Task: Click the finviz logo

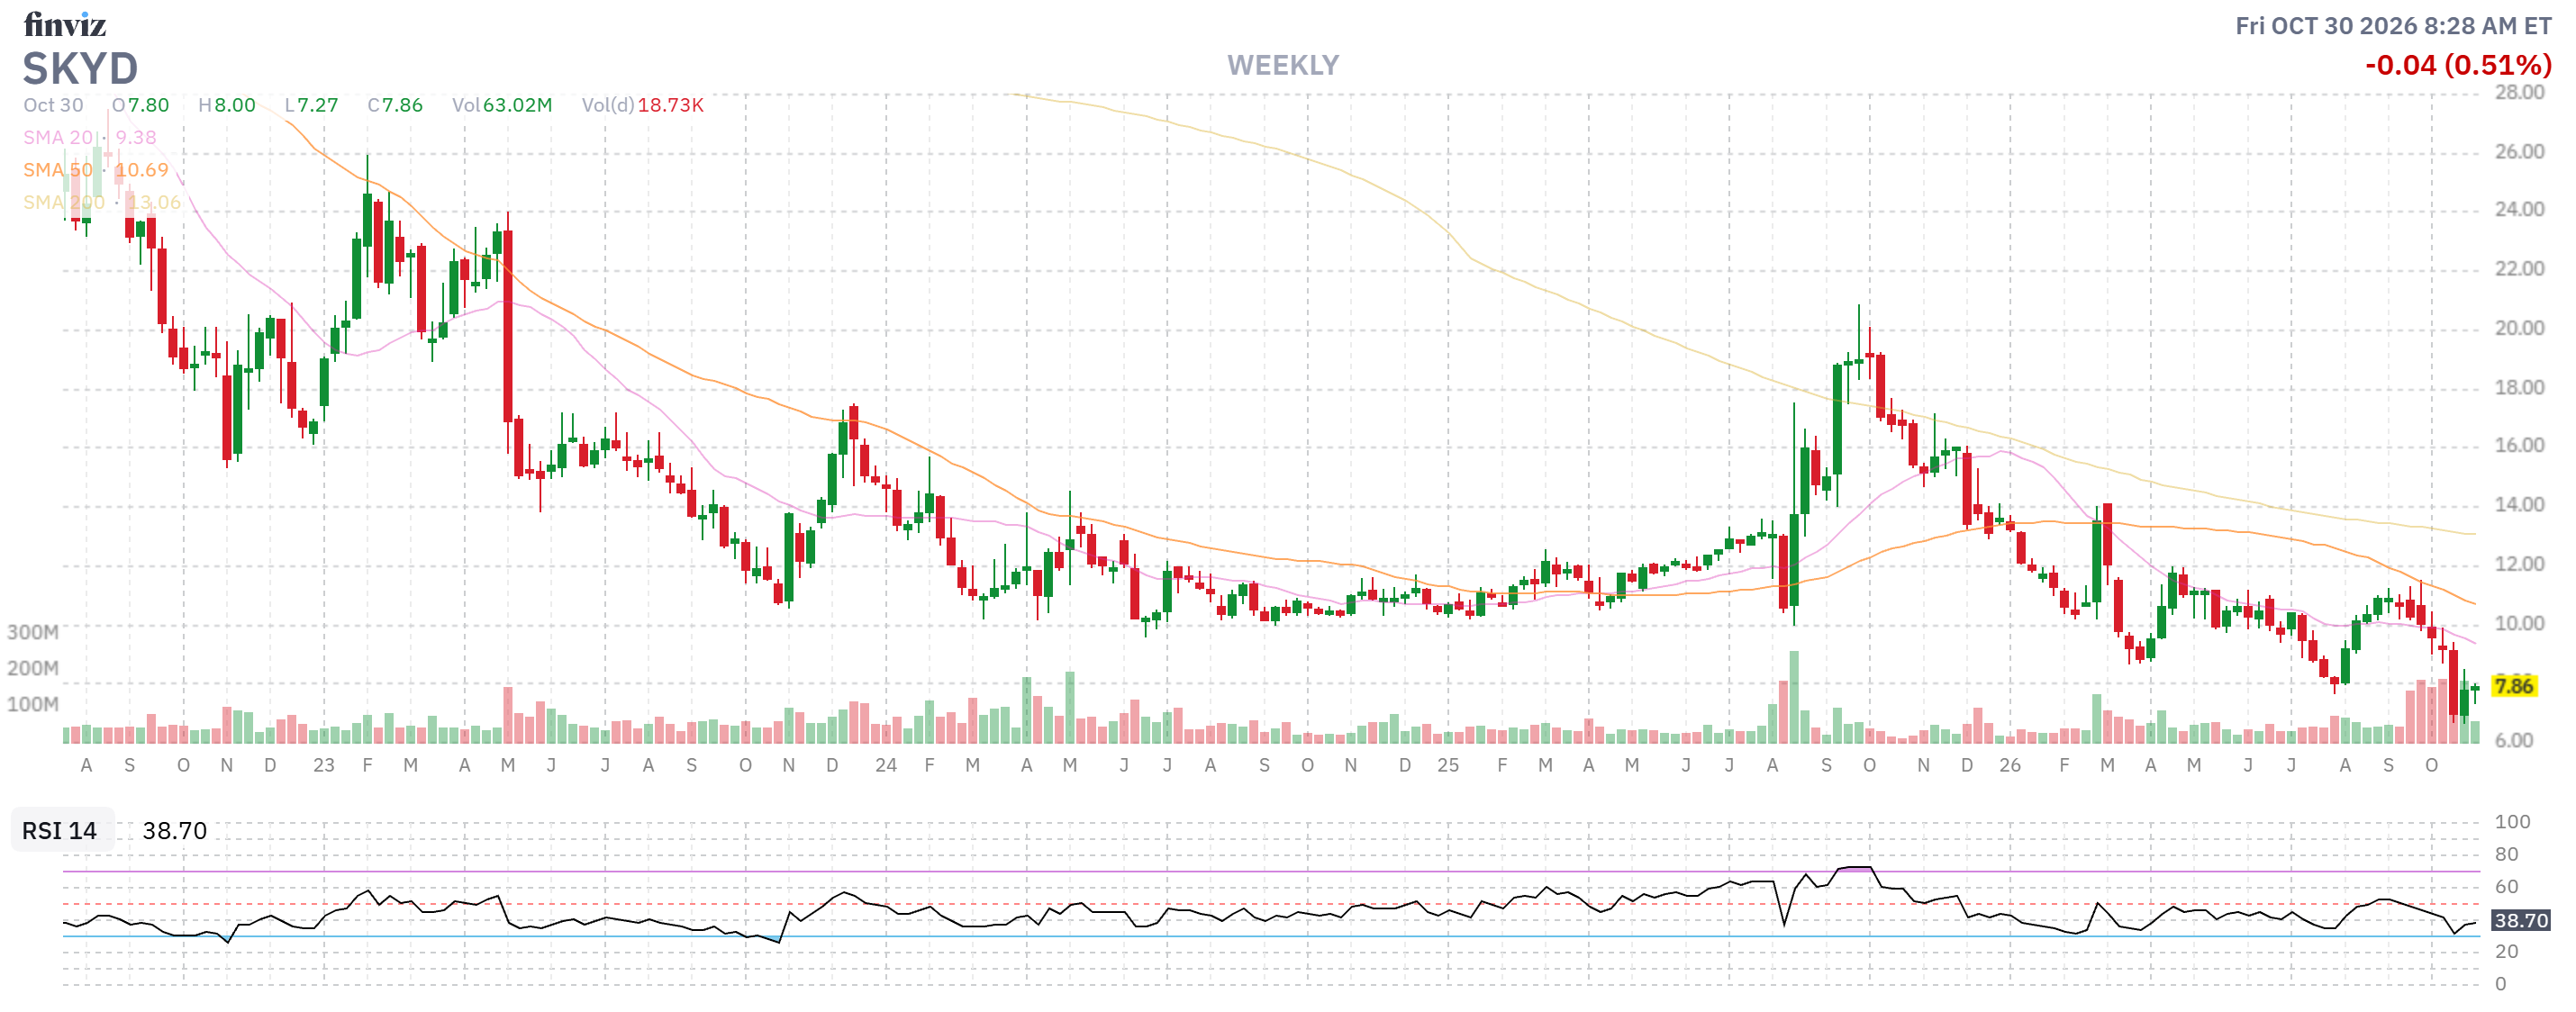Action: coord(65,24)
